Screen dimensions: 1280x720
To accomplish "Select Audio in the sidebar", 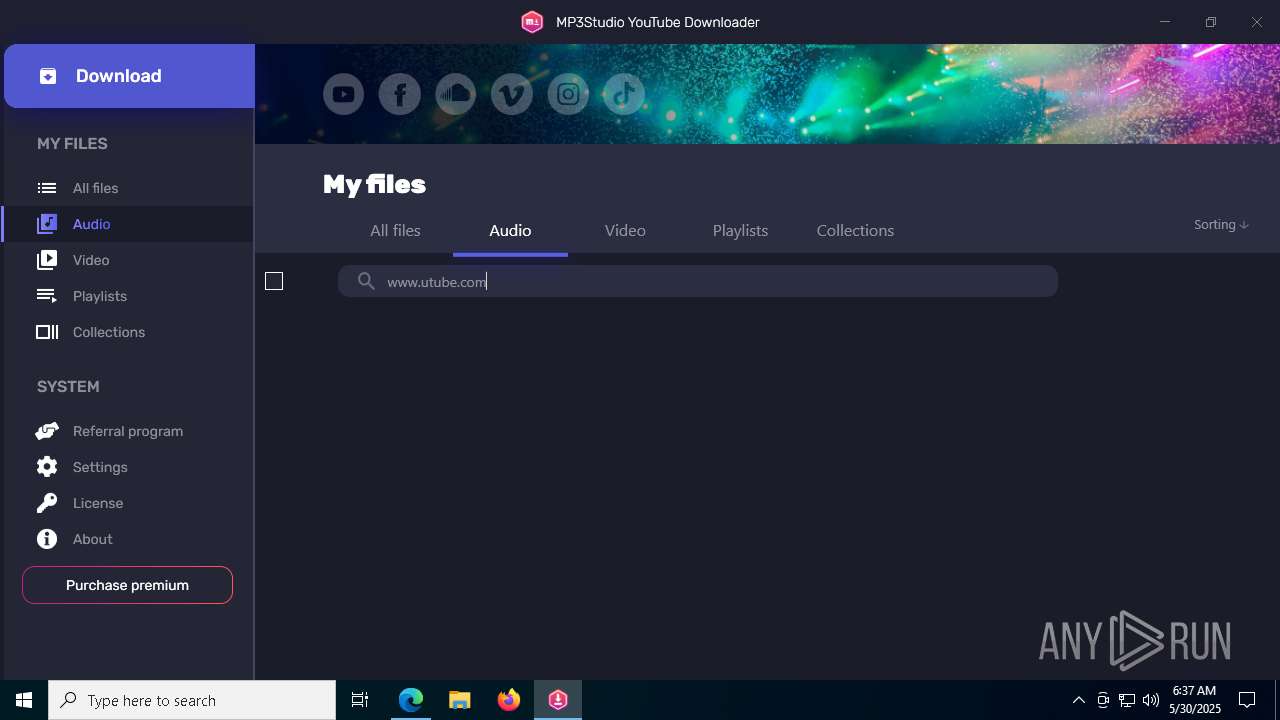I will (128, 224).
